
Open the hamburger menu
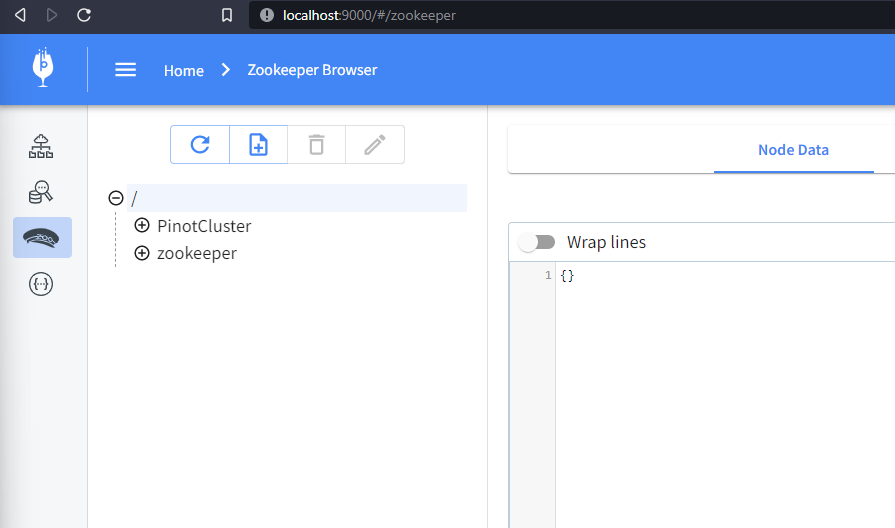tap(126, 70)
